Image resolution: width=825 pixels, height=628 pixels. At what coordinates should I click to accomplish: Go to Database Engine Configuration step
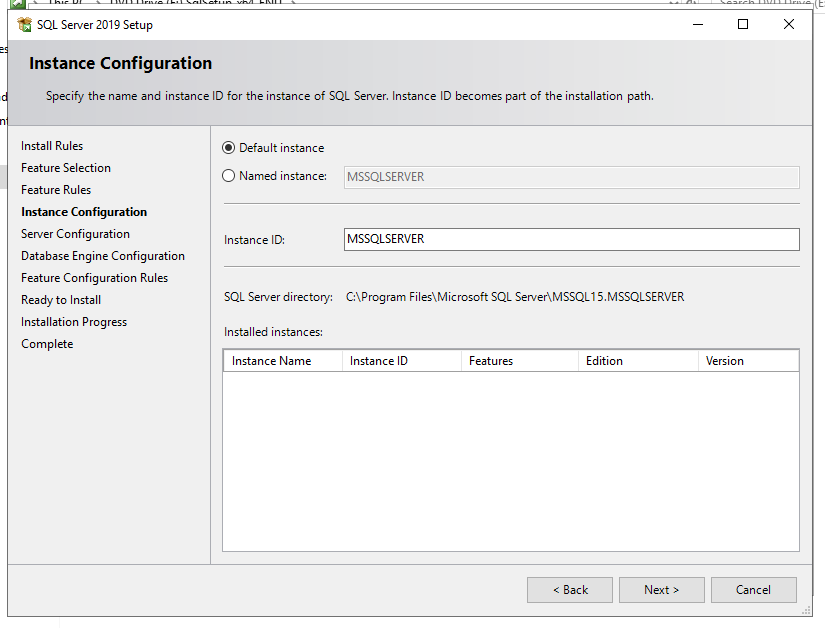[103, 256]
